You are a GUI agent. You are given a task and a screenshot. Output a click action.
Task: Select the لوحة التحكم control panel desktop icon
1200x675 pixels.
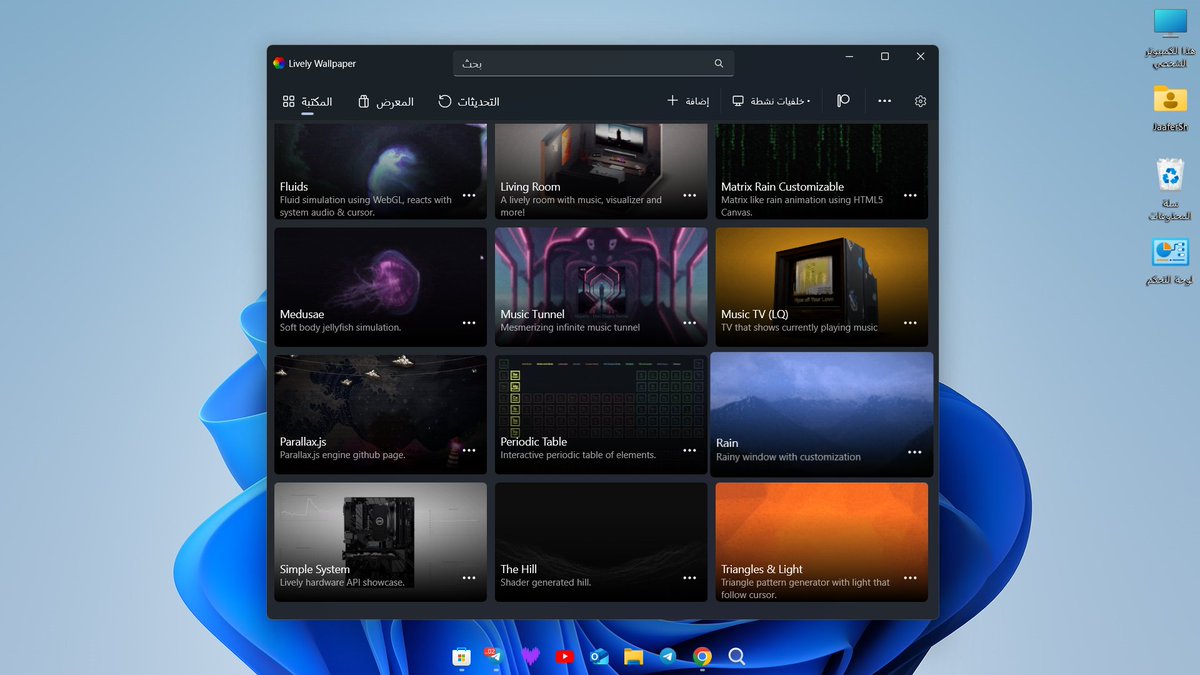coord(1169,262)
